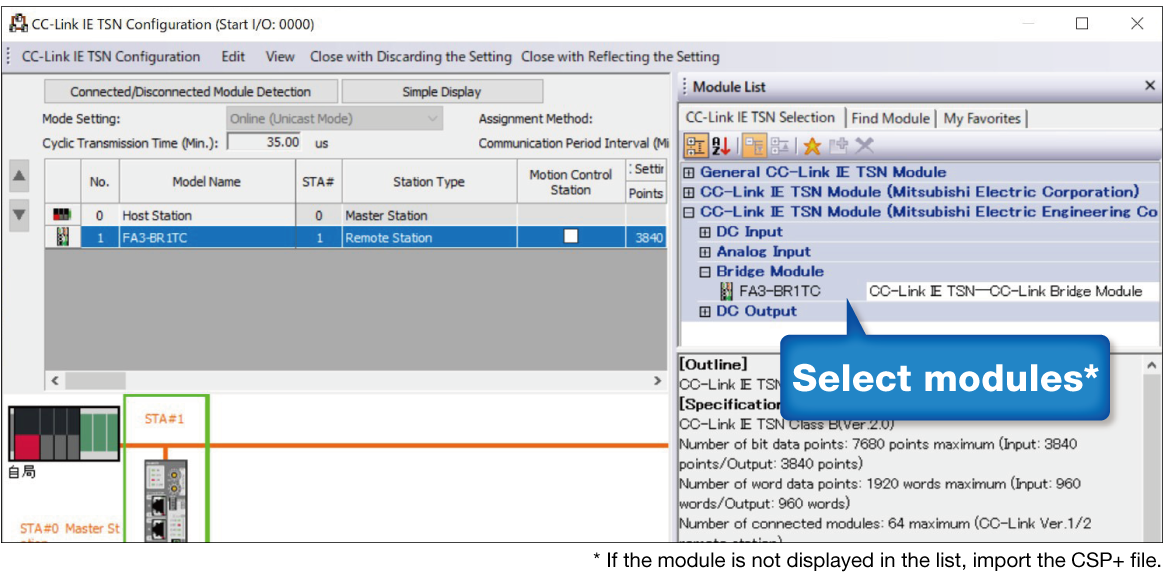Viewport: 1174px width, 577px height.
Task: Expand the Mitsubishi Electric Corporation module node
Action: tap(689, 192)
